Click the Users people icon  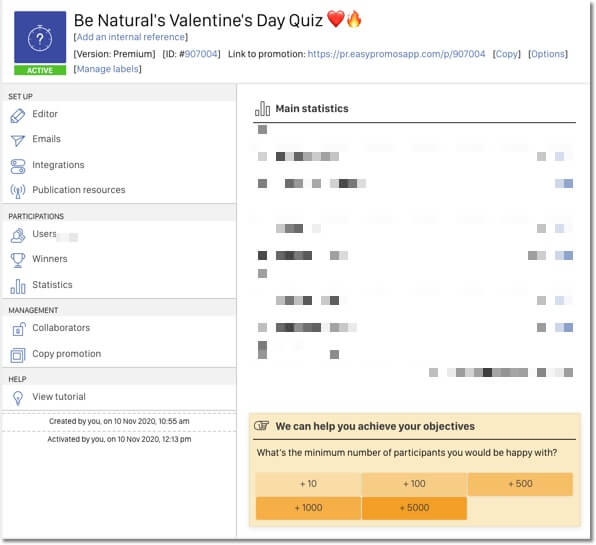(x=17, y=236)
